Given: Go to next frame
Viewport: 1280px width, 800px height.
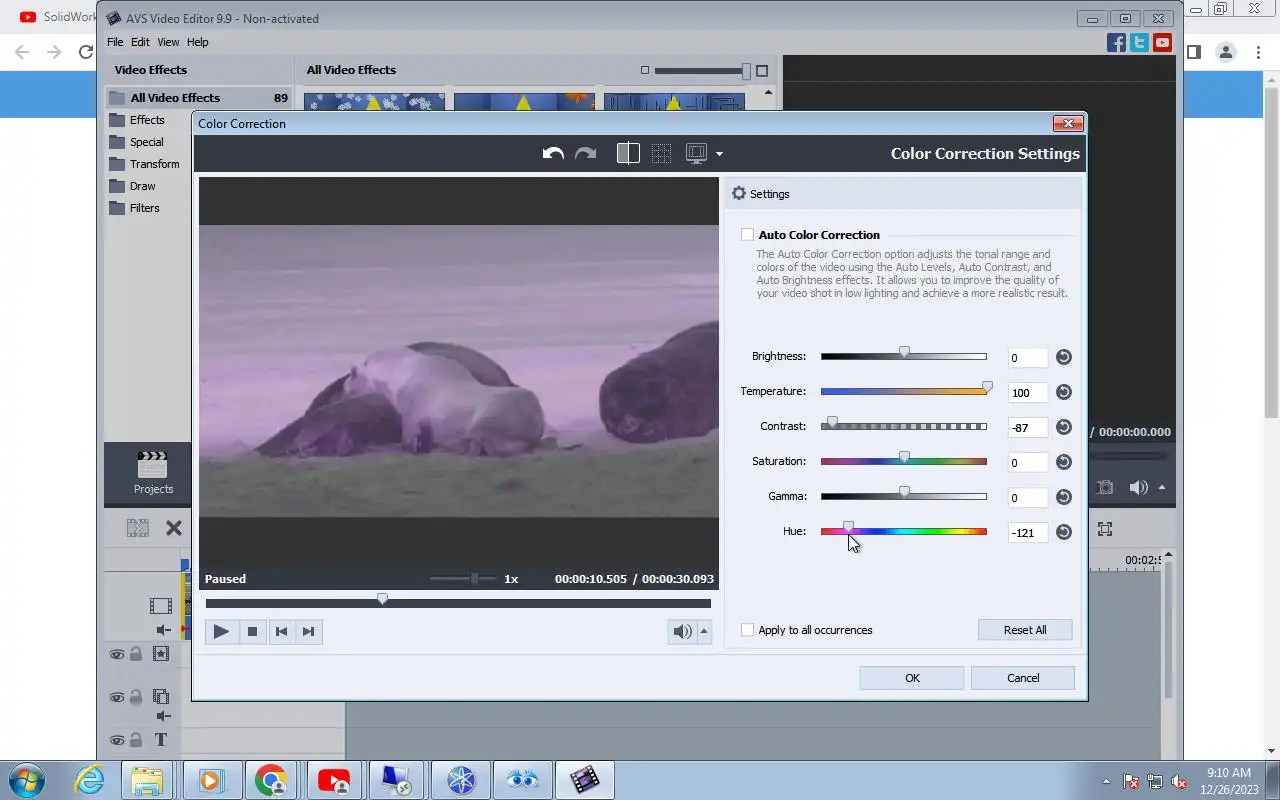Looking at the screenshot, I should click(x=309, y=631).
